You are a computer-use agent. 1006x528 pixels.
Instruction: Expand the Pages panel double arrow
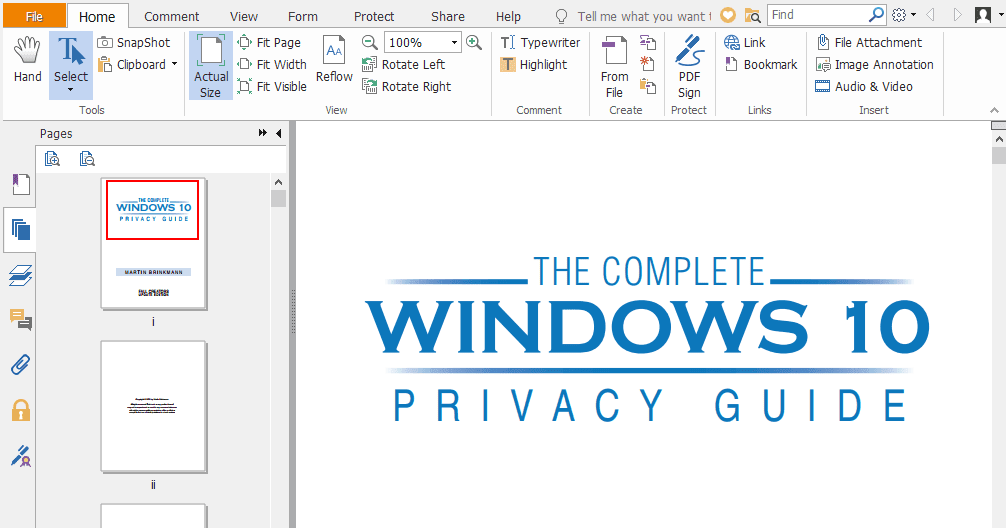(262, 133)
